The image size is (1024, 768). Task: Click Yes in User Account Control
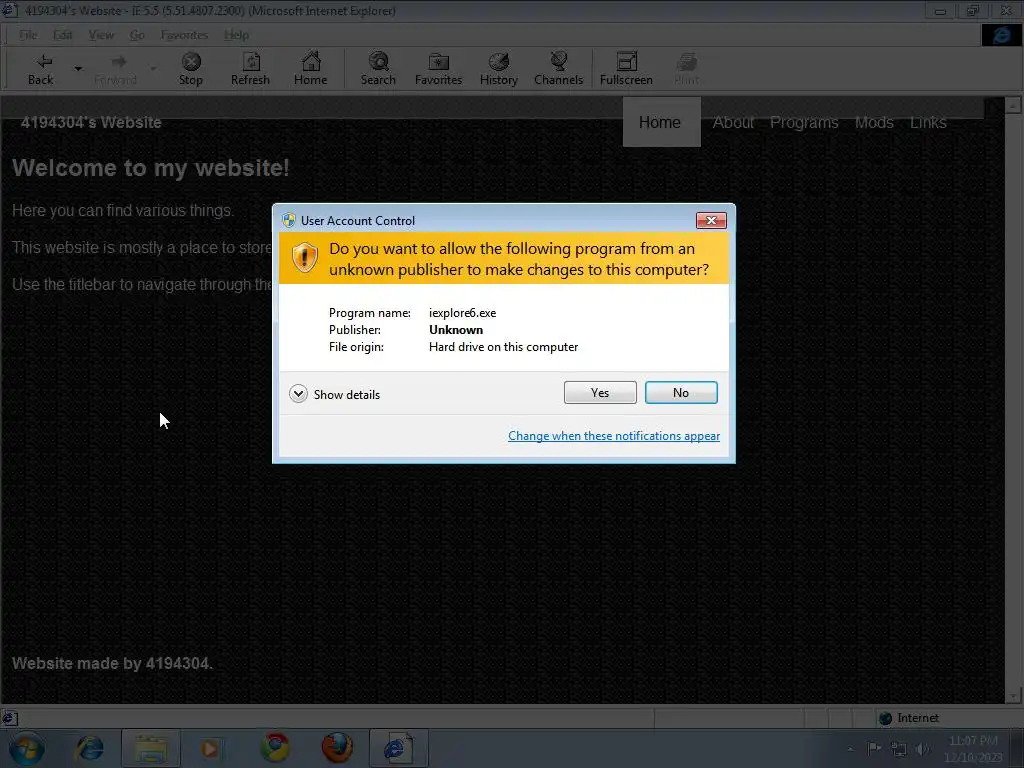pos(600,392)
